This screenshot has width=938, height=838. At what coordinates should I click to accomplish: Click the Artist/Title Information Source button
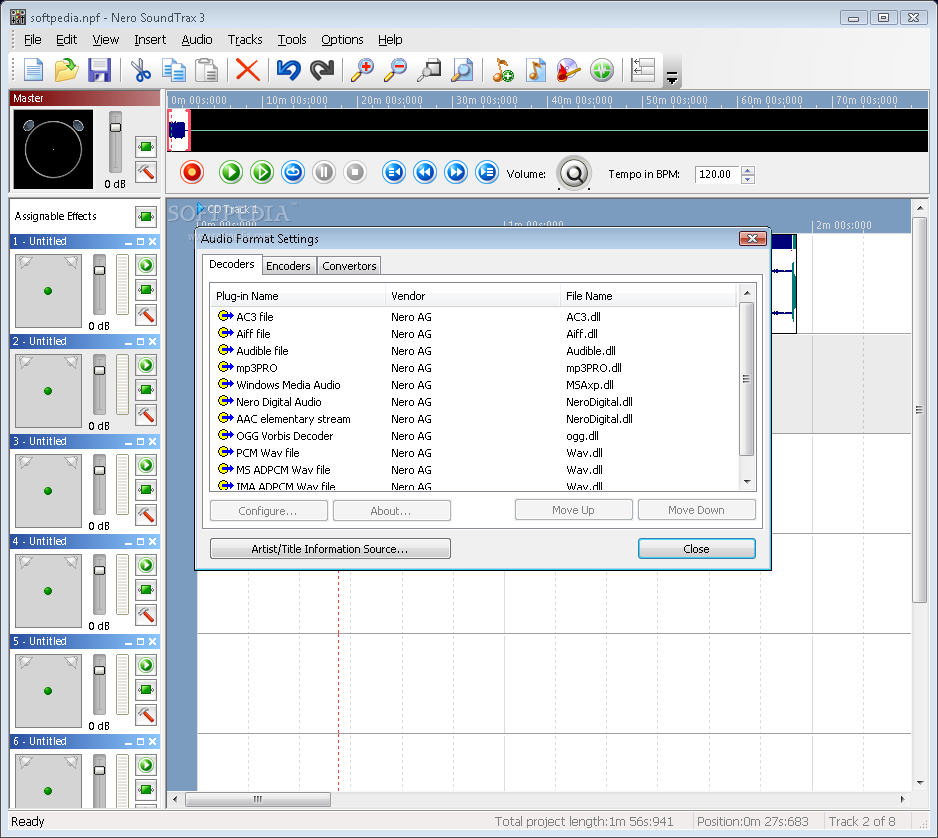click(330, 548)
